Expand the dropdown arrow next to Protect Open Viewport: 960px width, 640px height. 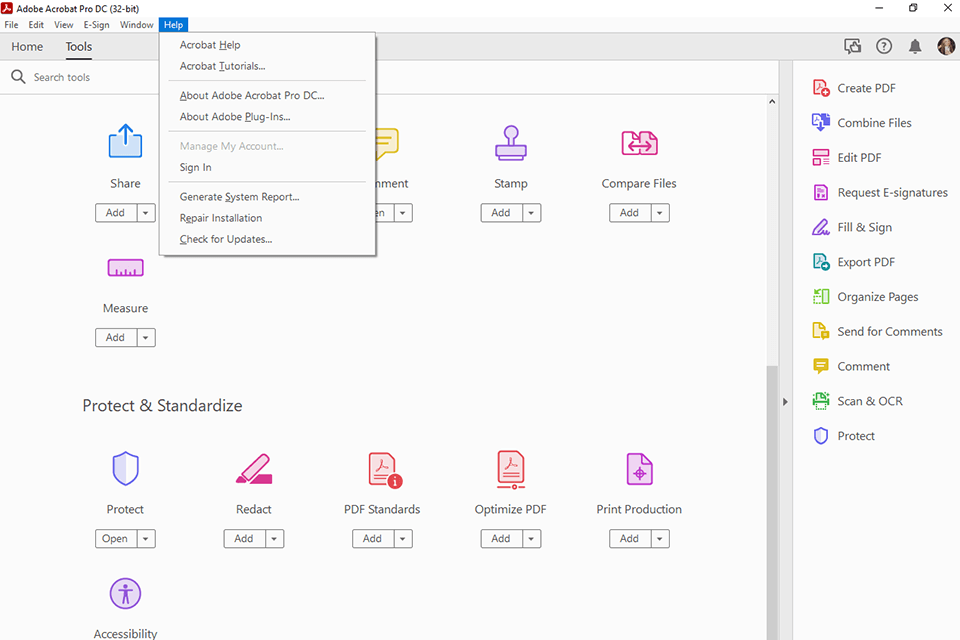146,538
